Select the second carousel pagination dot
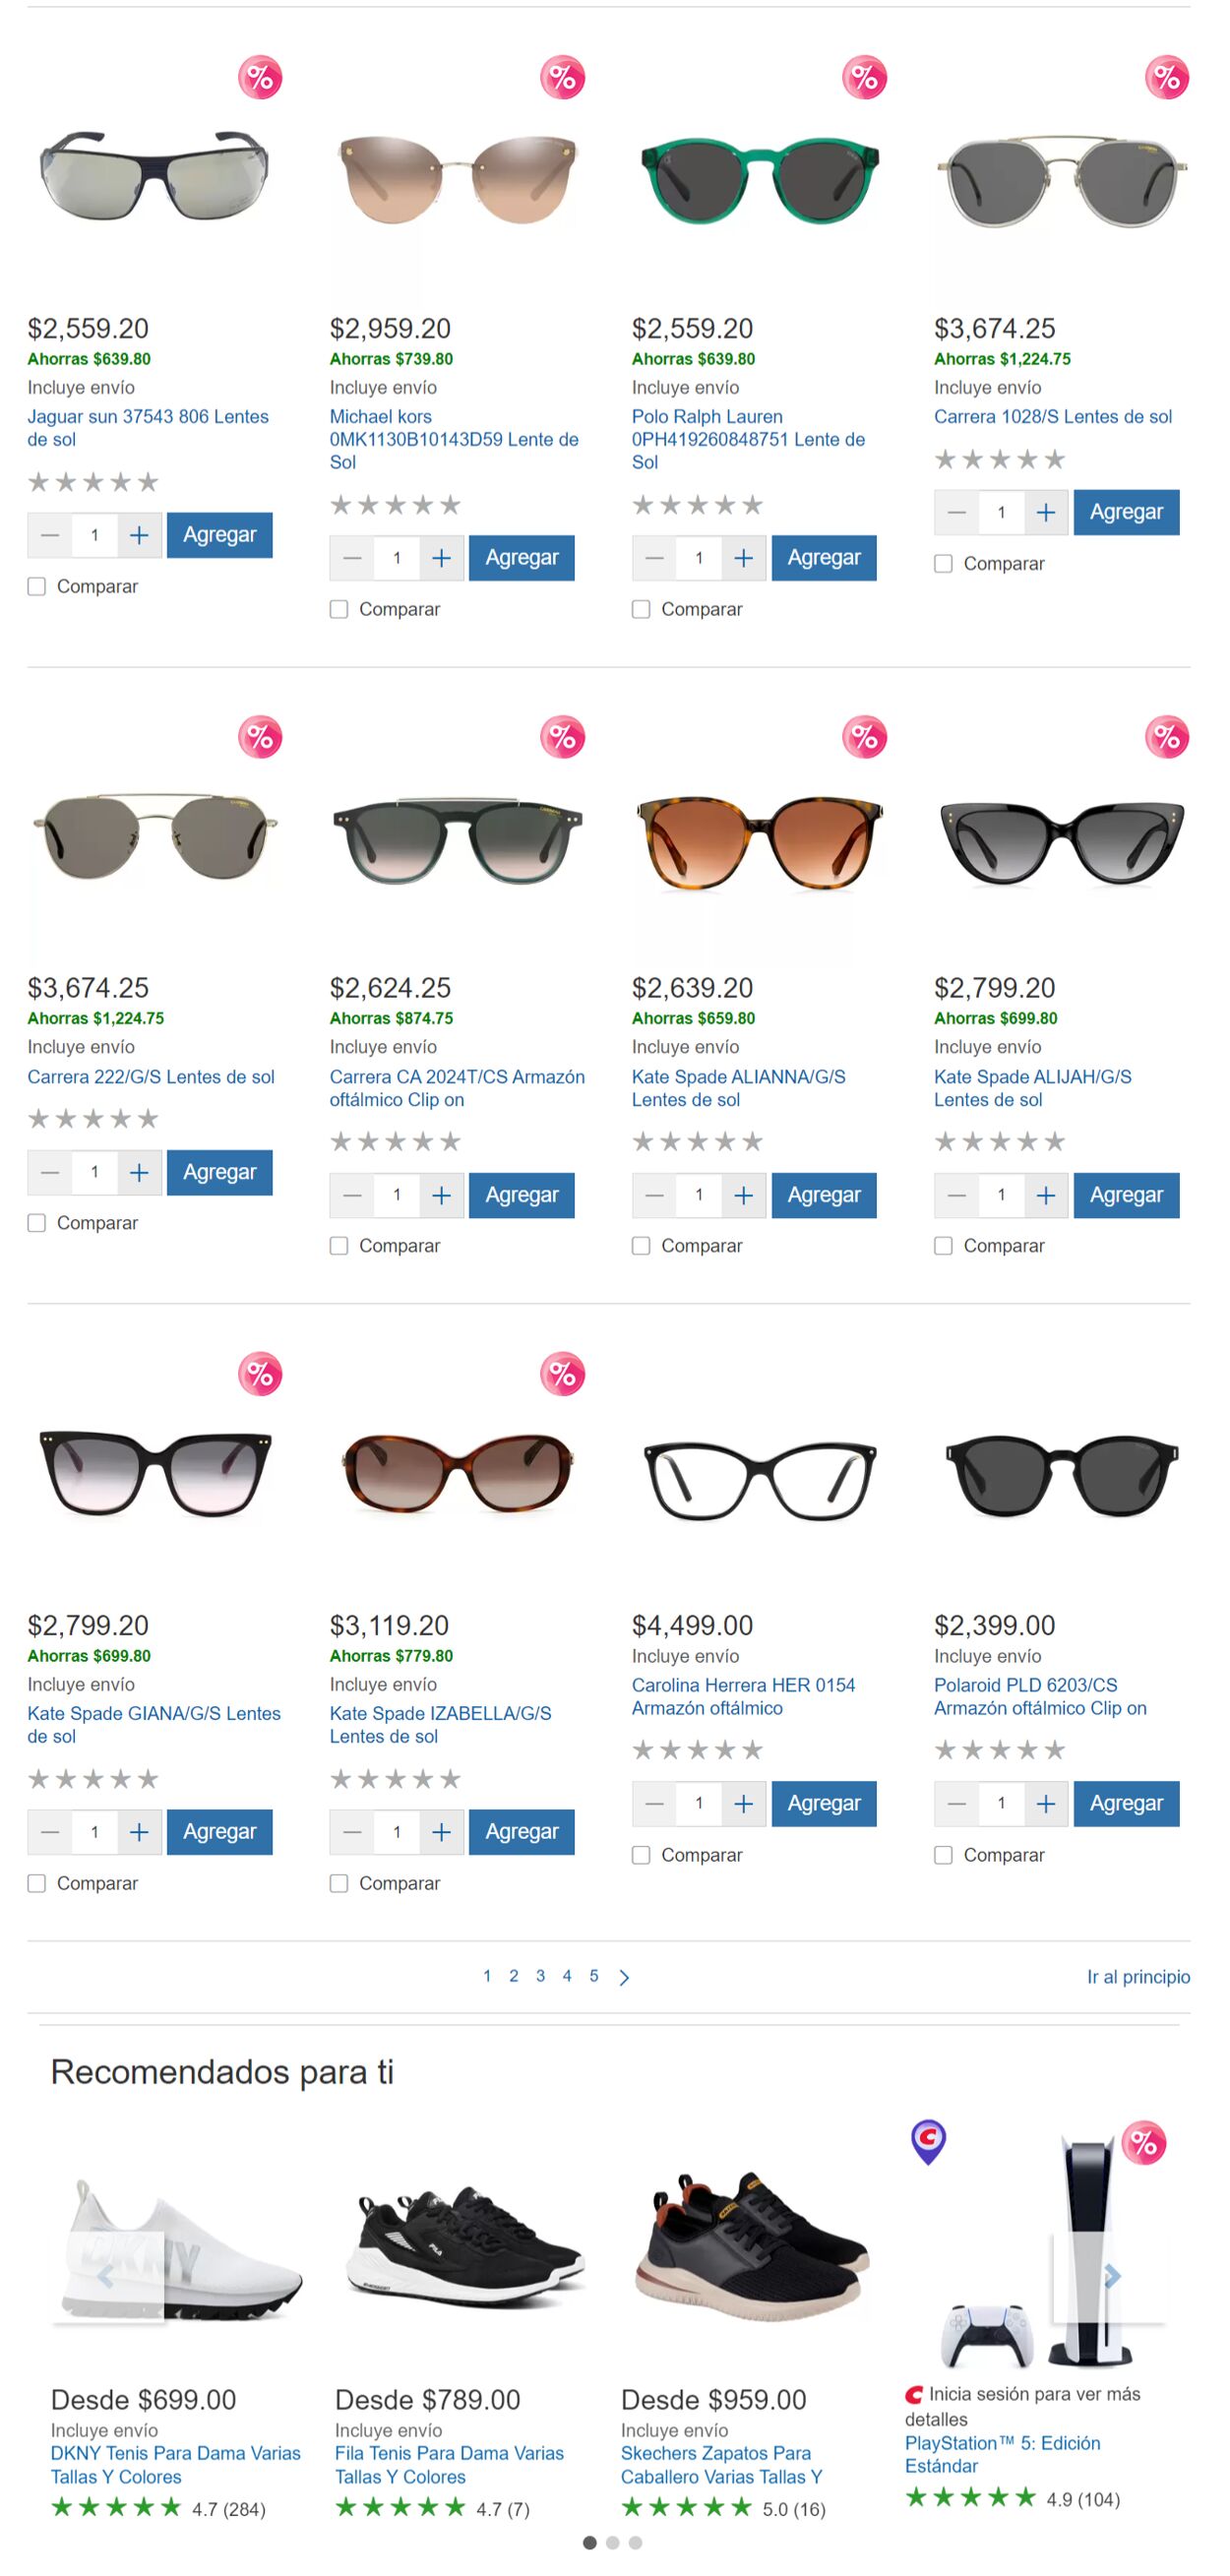Image resolution: width=1230 pixels, height=2576 pixels. click(x=613, y=2543)
